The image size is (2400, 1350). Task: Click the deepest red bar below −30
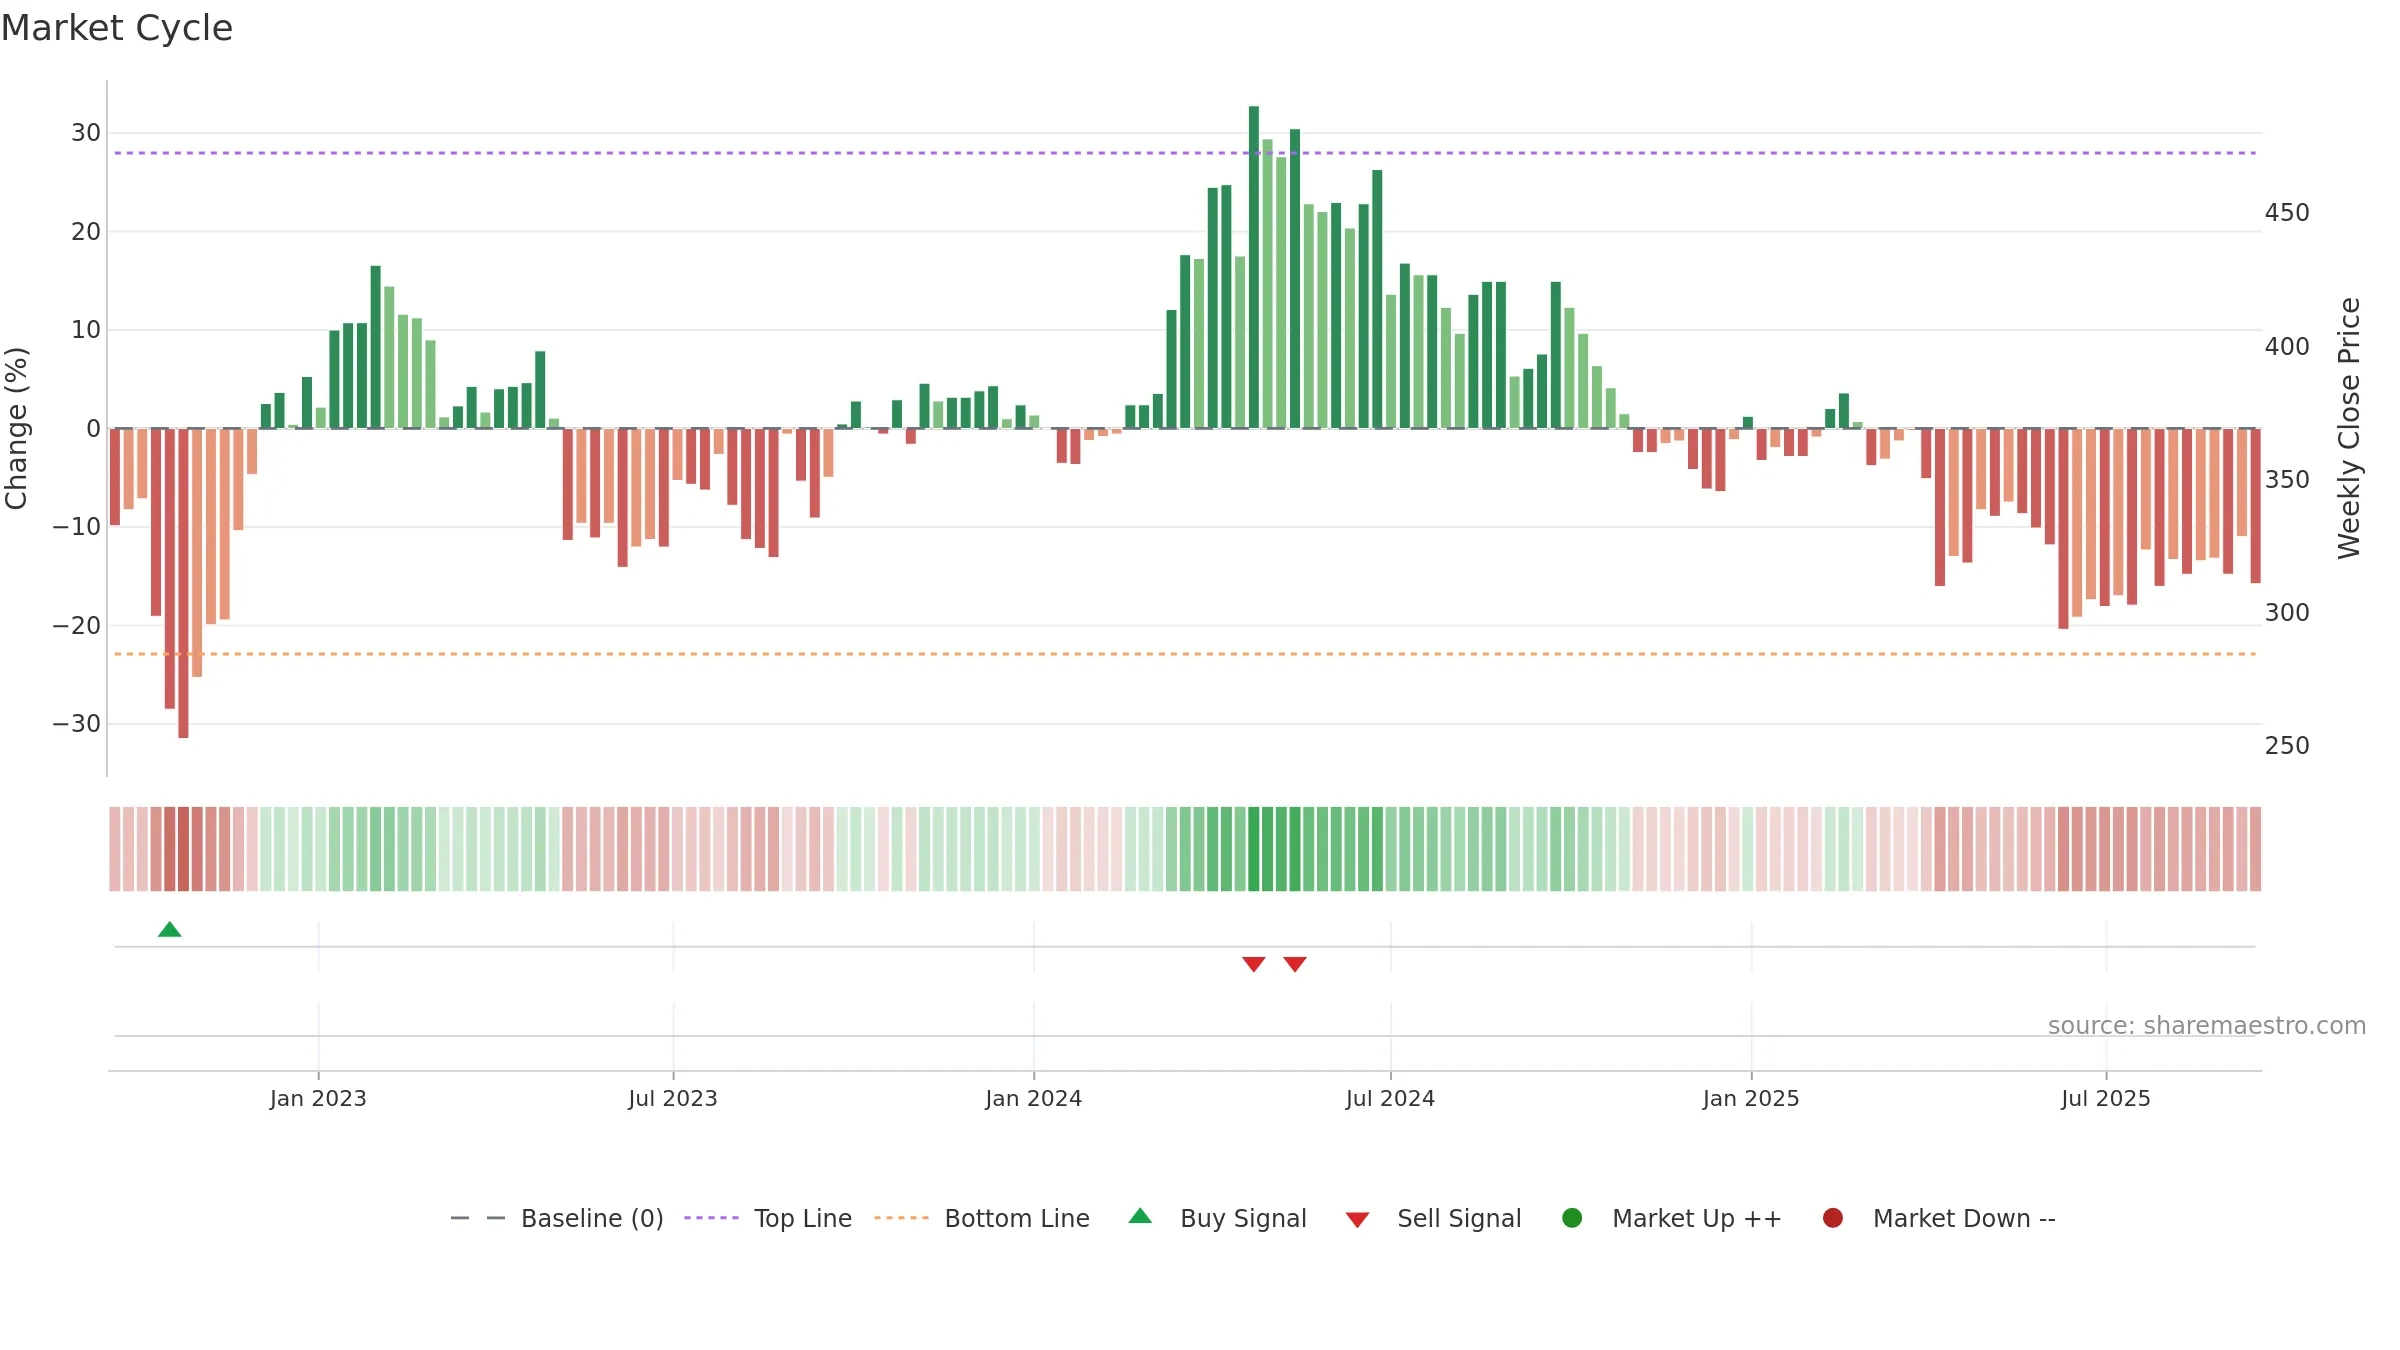click(183, 583)
